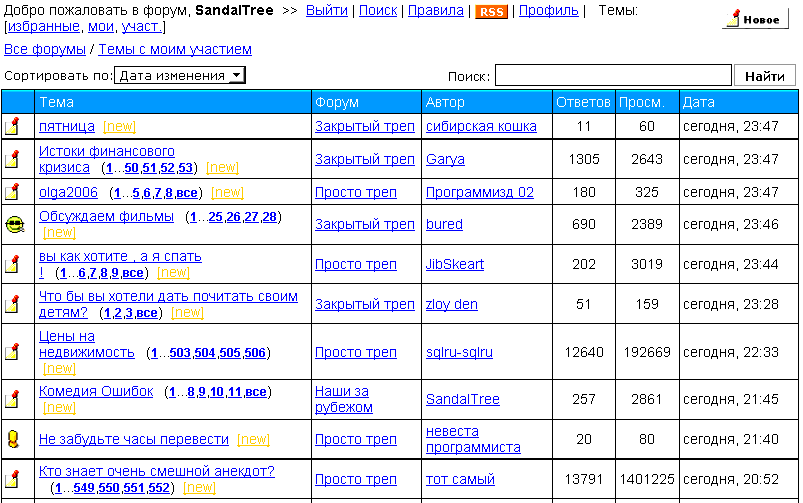Image resolution: width=803 pixels, height=503 pixels.
Task: Click the smiley icon next to Обсуждаем фильмы
Action: (14, 225)
